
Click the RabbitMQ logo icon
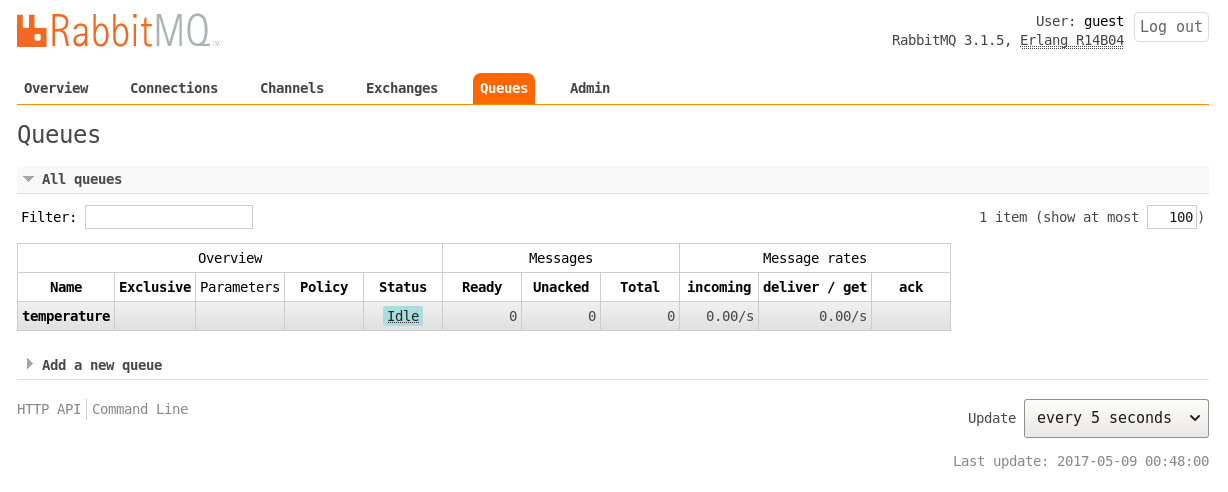(x=32, y=30)
